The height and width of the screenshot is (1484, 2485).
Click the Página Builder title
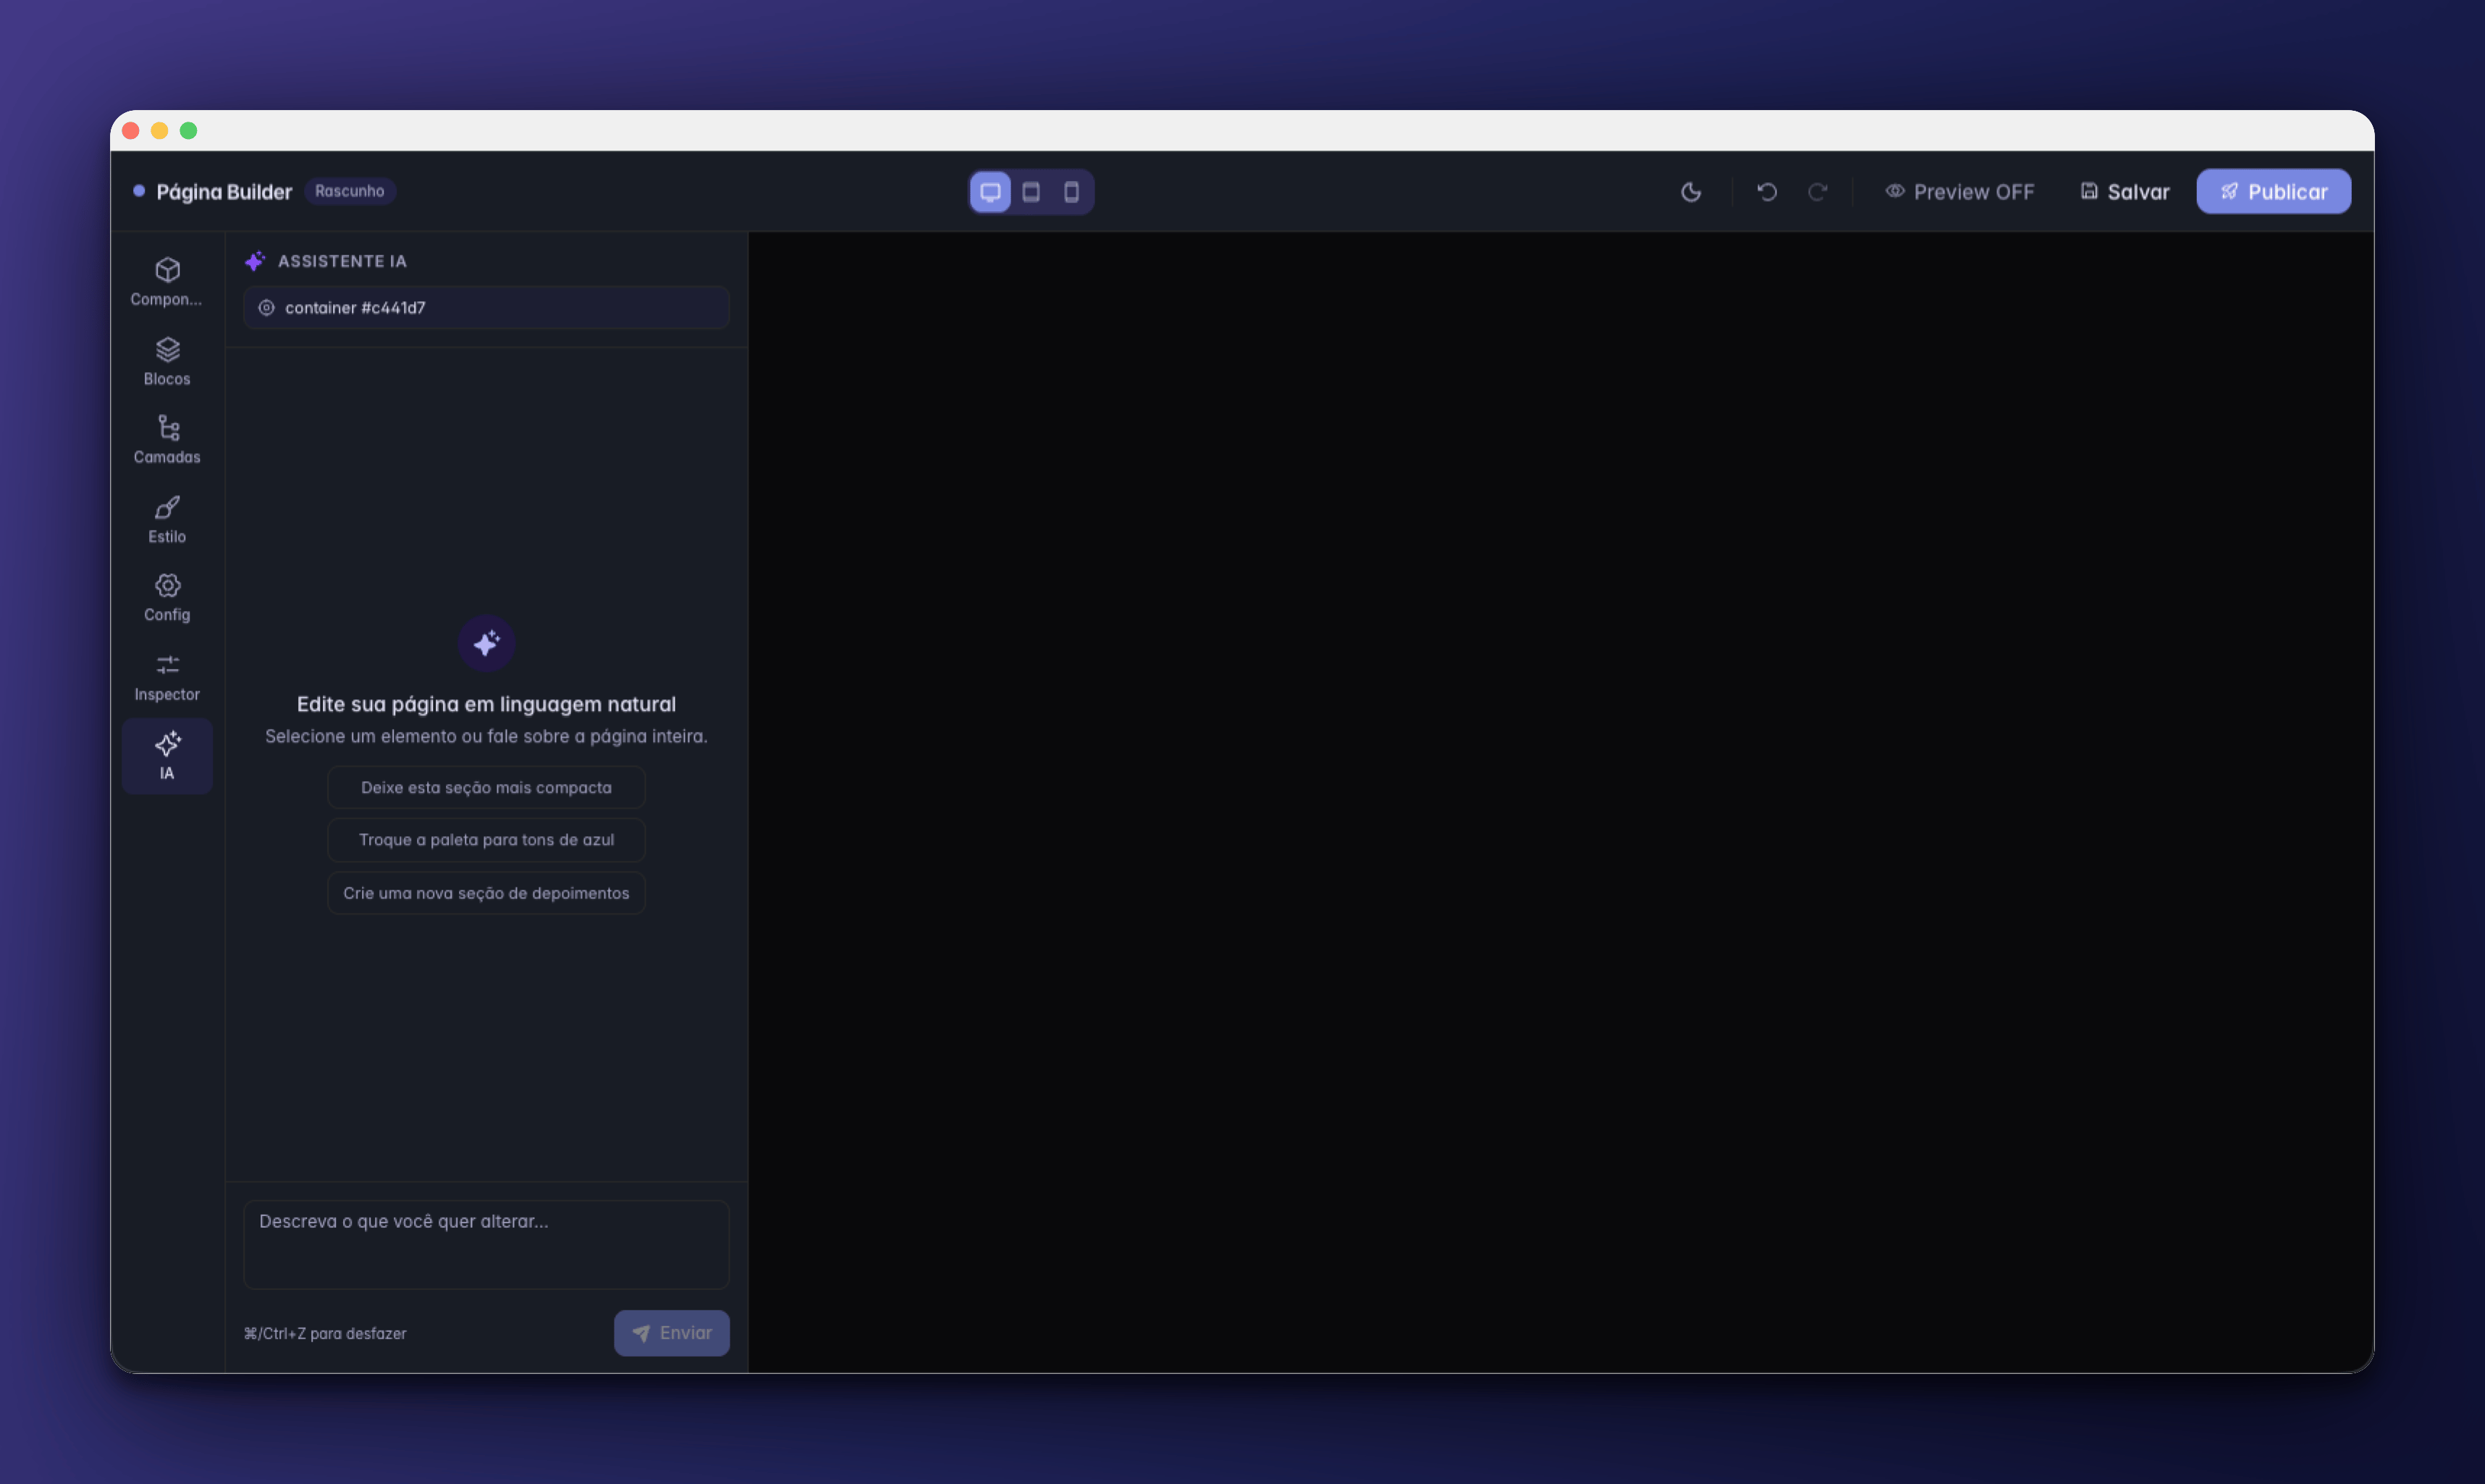pyautogui.click(x=224, y=192)
